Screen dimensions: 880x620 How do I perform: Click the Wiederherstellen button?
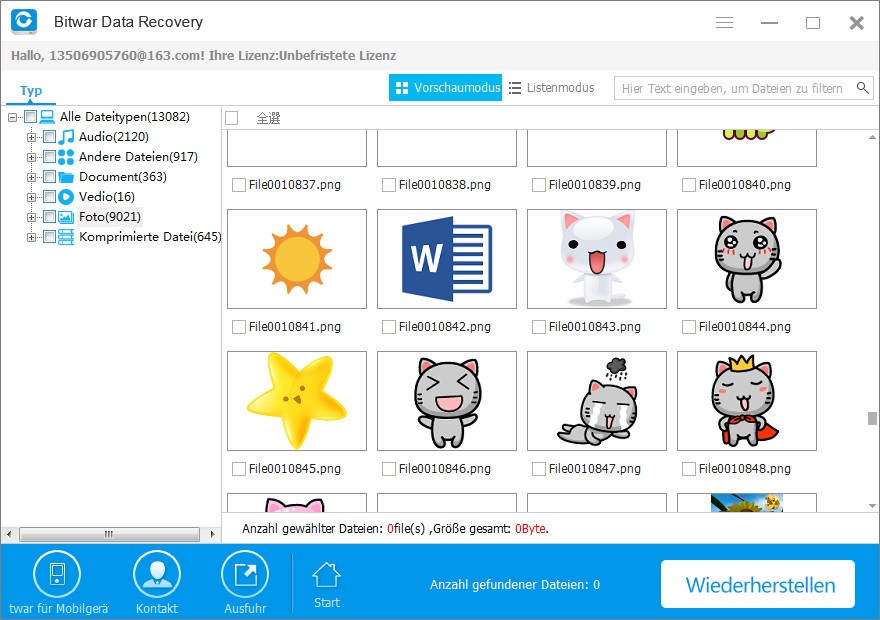pyautogui.click(x=758, y=584)
